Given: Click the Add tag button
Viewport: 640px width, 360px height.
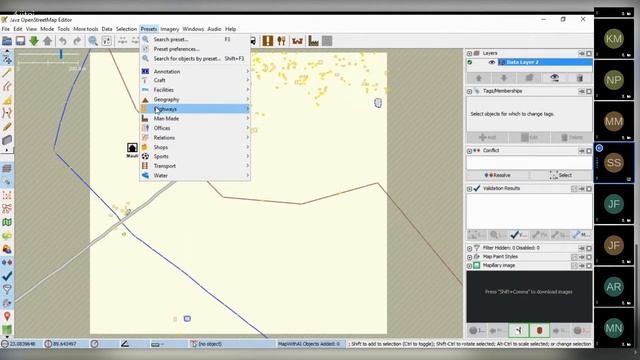Looking at the screenshot, I should click(487, 138).
